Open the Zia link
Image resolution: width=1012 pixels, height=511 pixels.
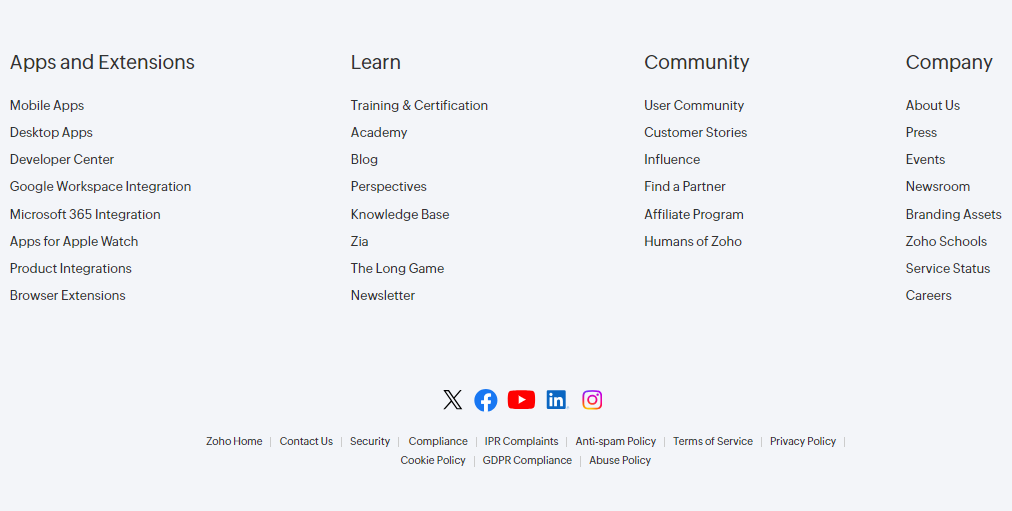(359, 241)
